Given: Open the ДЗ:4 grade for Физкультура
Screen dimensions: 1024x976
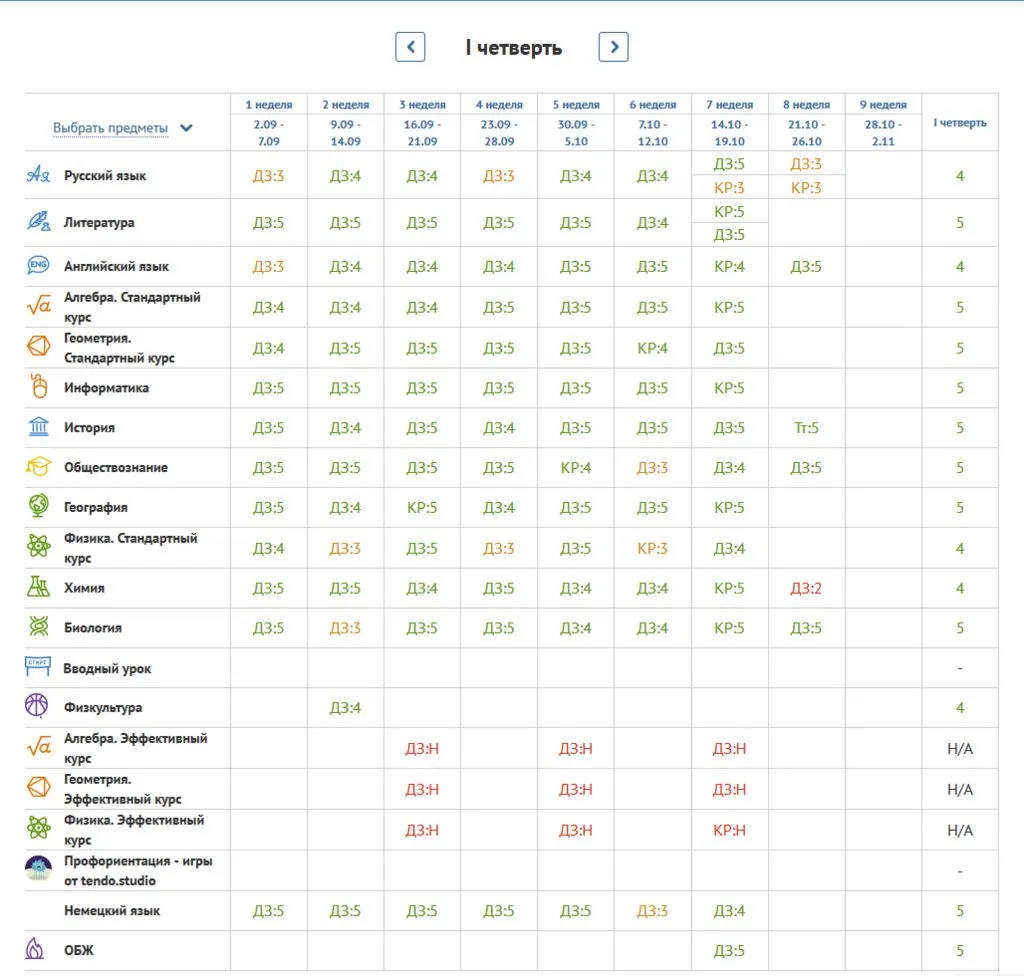Looking at the screenshot, I should point(345,708).
